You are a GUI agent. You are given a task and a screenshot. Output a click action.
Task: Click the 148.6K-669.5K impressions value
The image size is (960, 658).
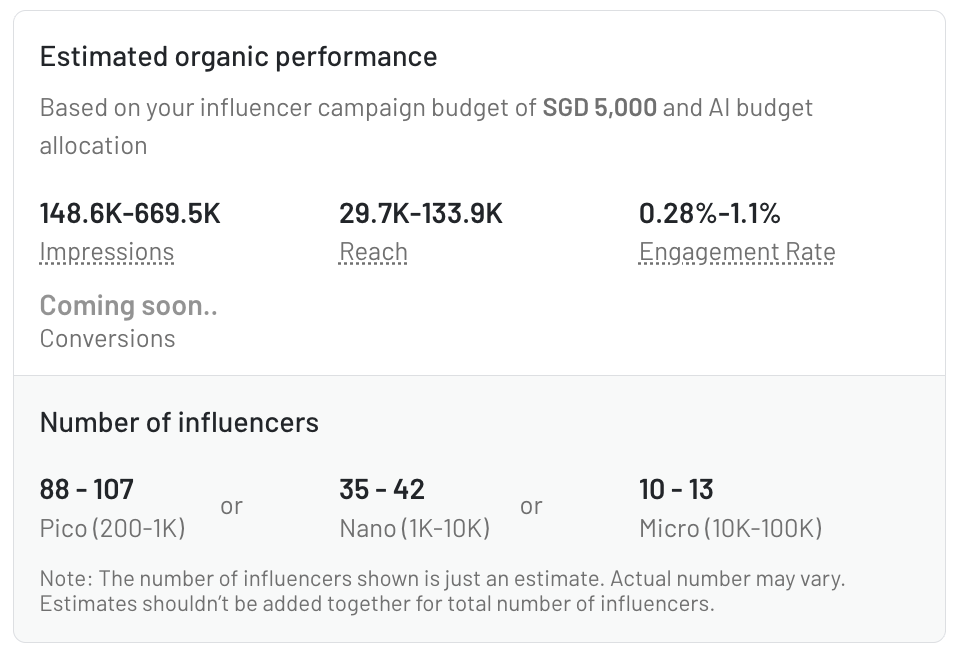point(130,213)
